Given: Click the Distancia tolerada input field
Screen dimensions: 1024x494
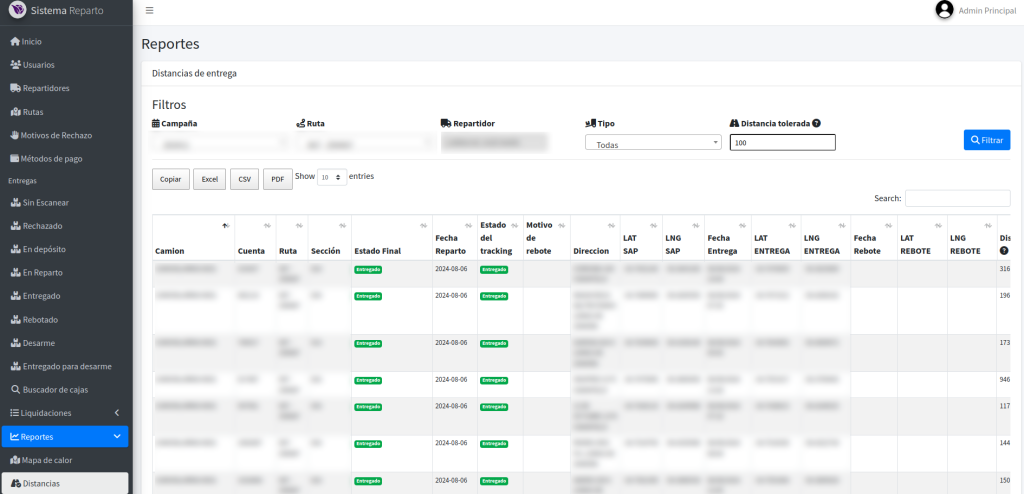Looking at the screenshot, I should pos(782,142).
